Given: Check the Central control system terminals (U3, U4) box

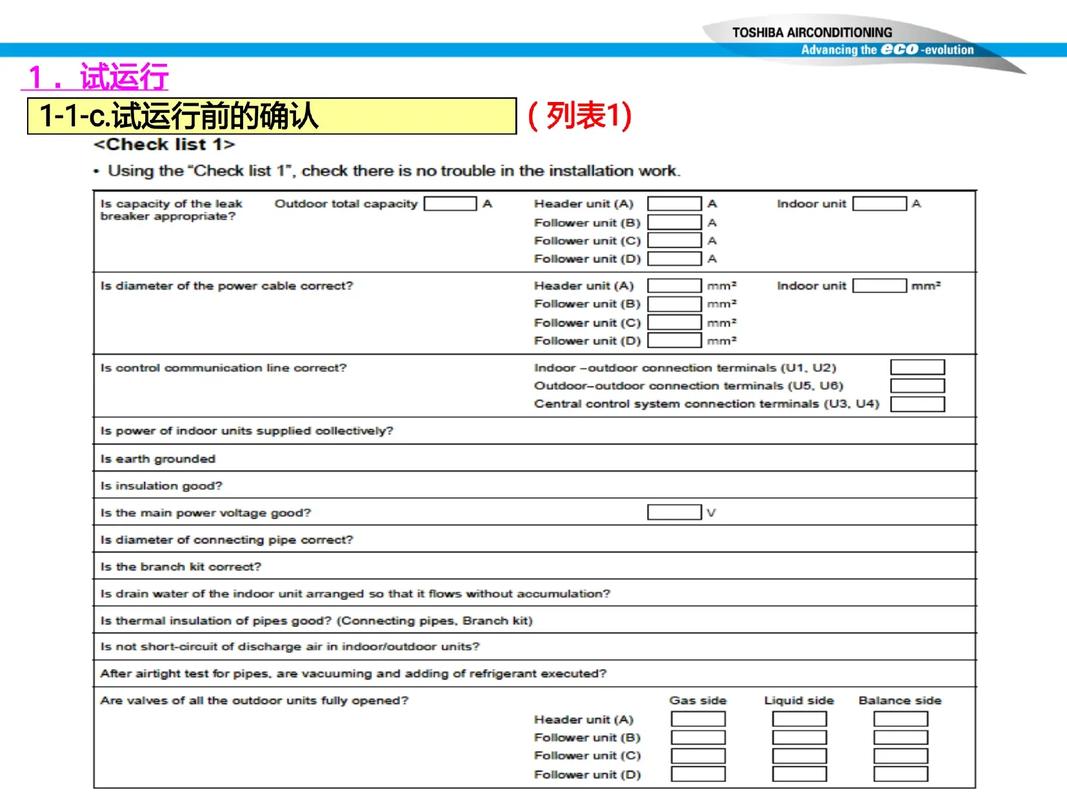Looking at the screenshot, I should pyautogui.click(x=917, y=405).
